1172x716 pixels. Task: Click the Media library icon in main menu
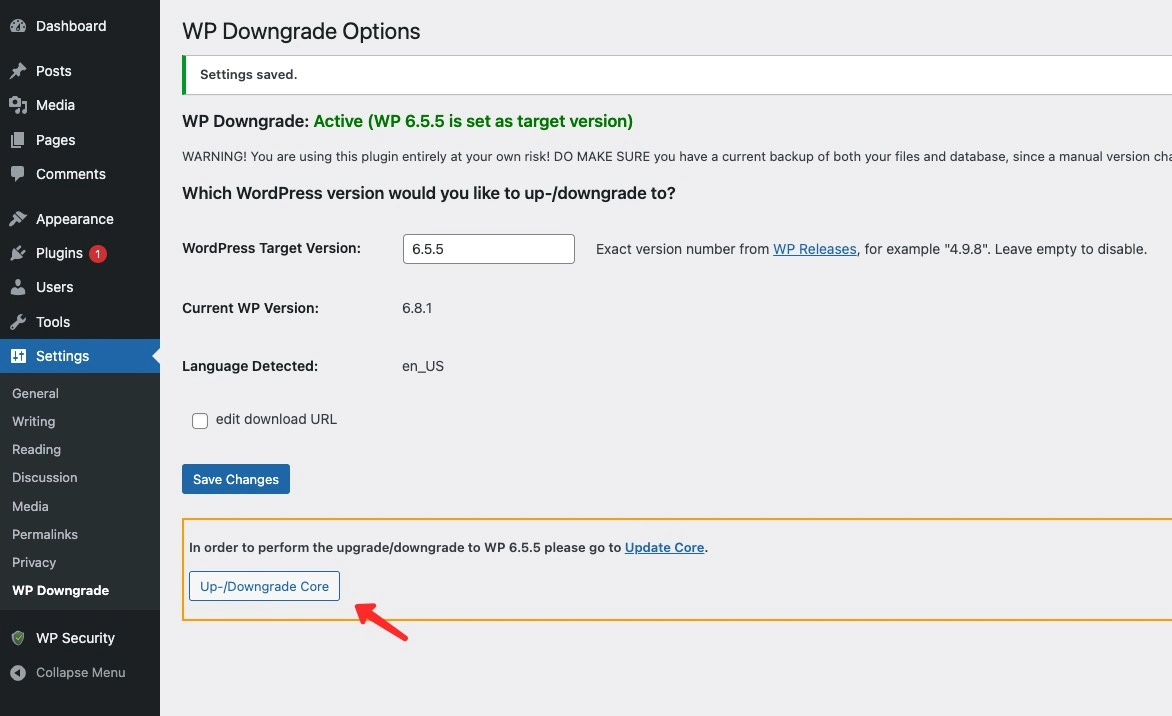click(x=18, y=105)
